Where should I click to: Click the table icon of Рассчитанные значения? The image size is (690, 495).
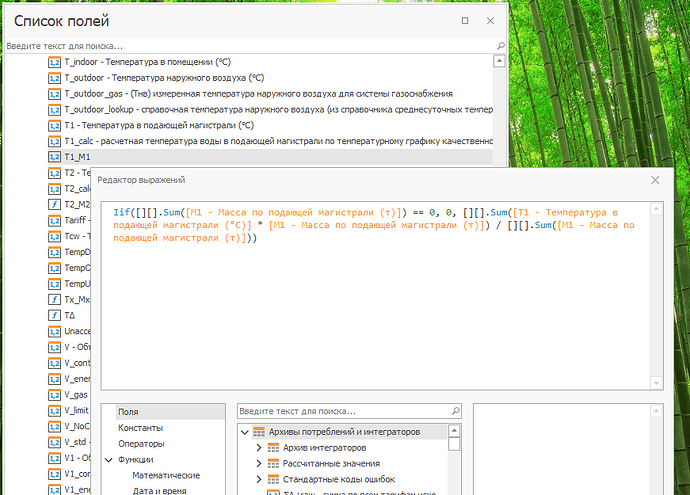(x=273, y=464)
